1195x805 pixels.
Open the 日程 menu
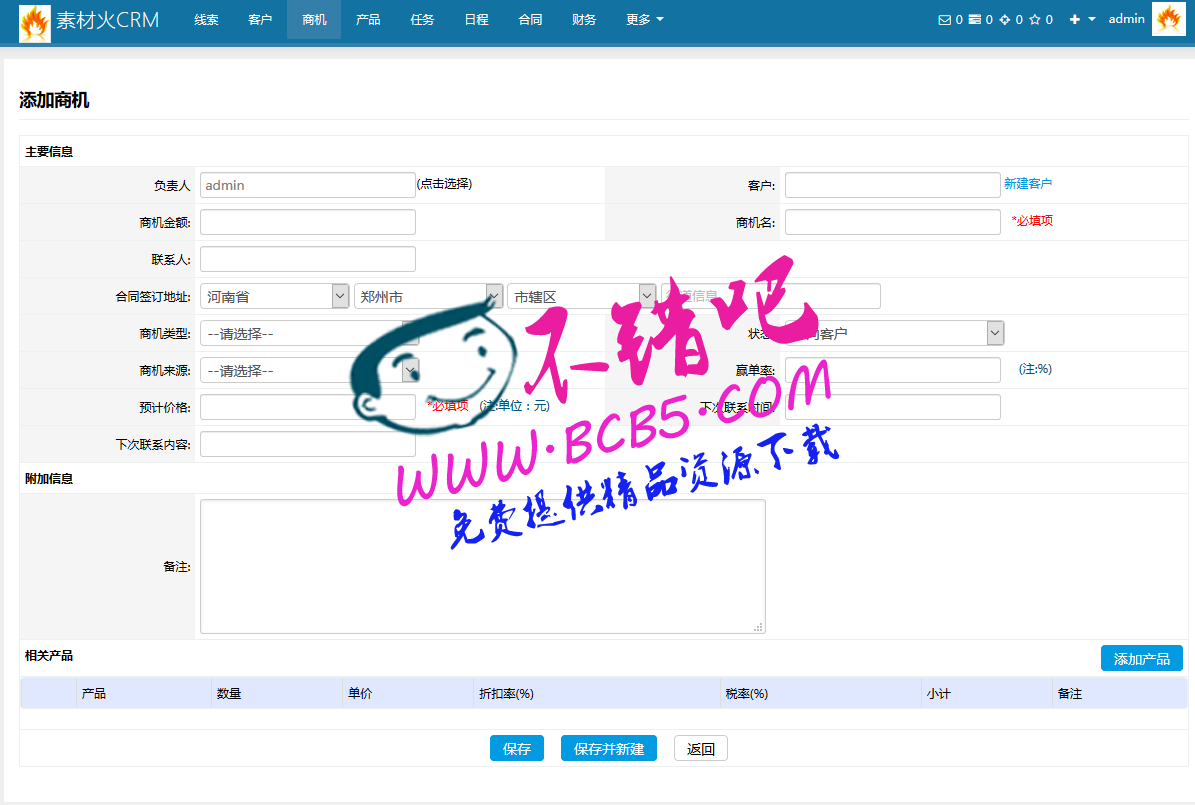tap(476, 20)
